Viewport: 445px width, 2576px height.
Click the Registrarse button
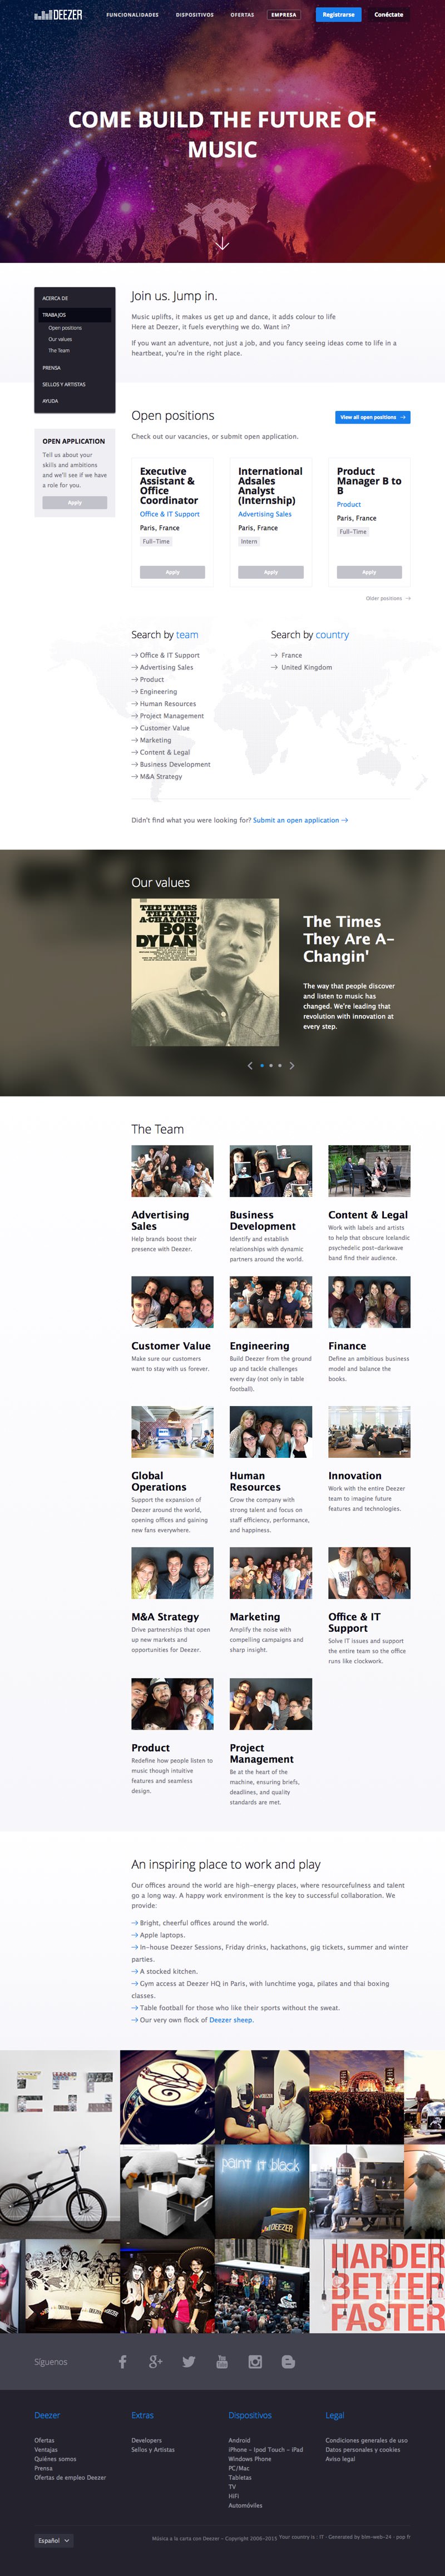338,15
